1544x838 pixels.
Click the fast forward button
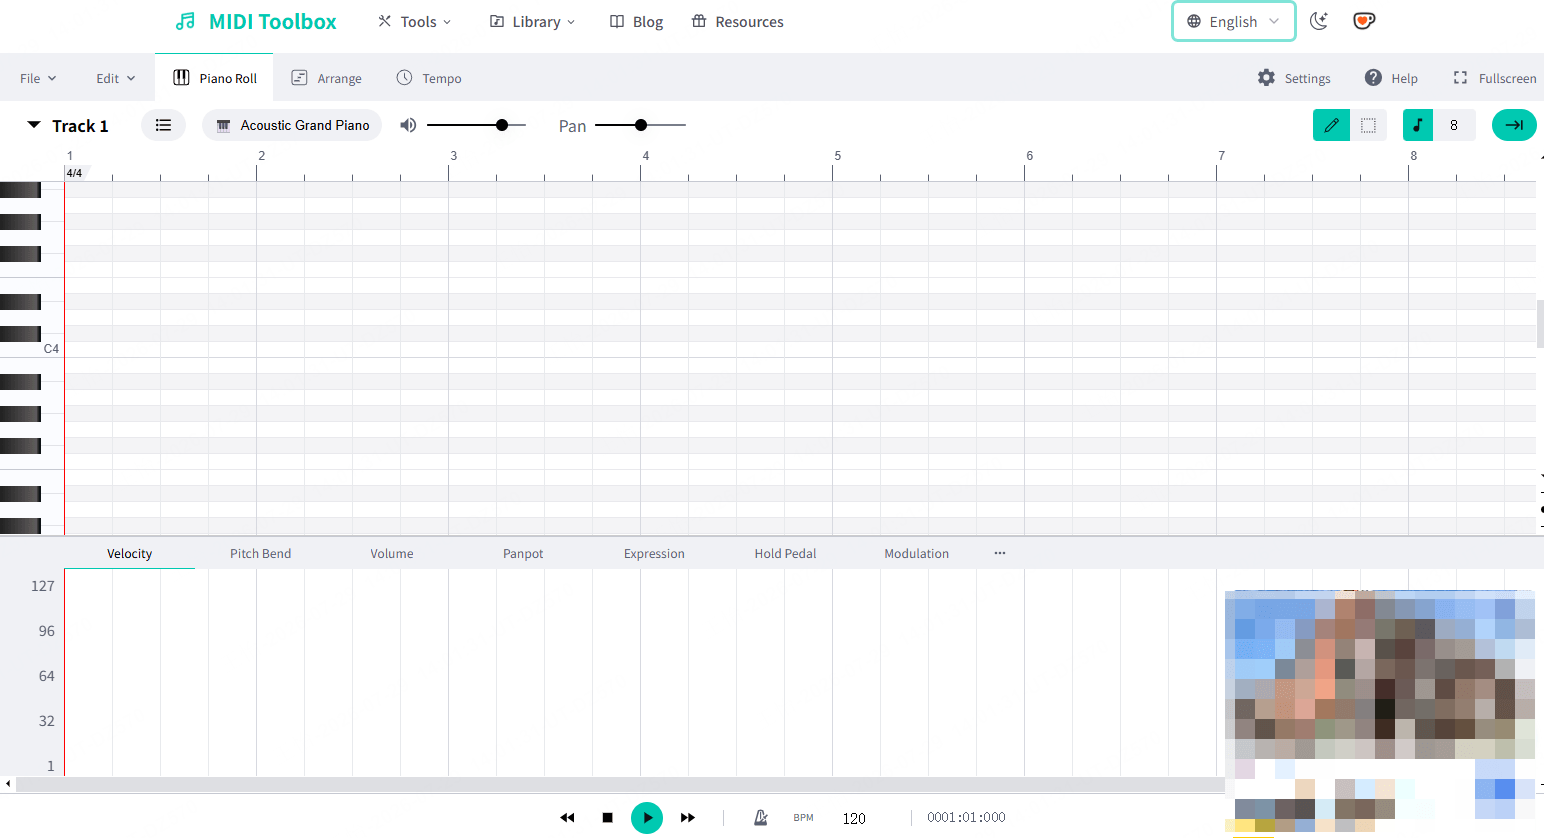pyautogui.click(x=687, y=818)
